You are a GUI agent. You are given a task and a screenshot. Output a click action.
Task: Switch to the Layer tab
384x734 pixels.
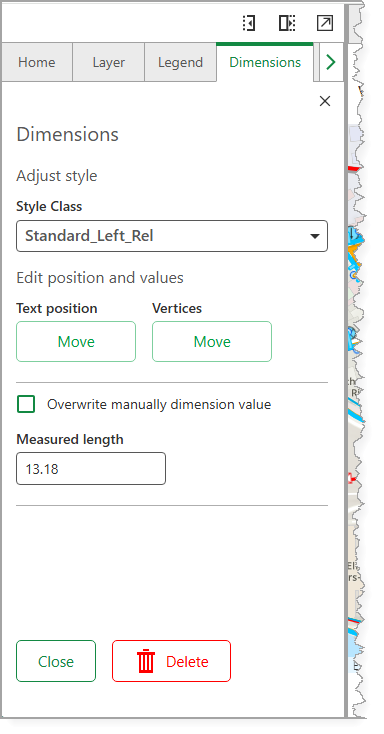108,62
